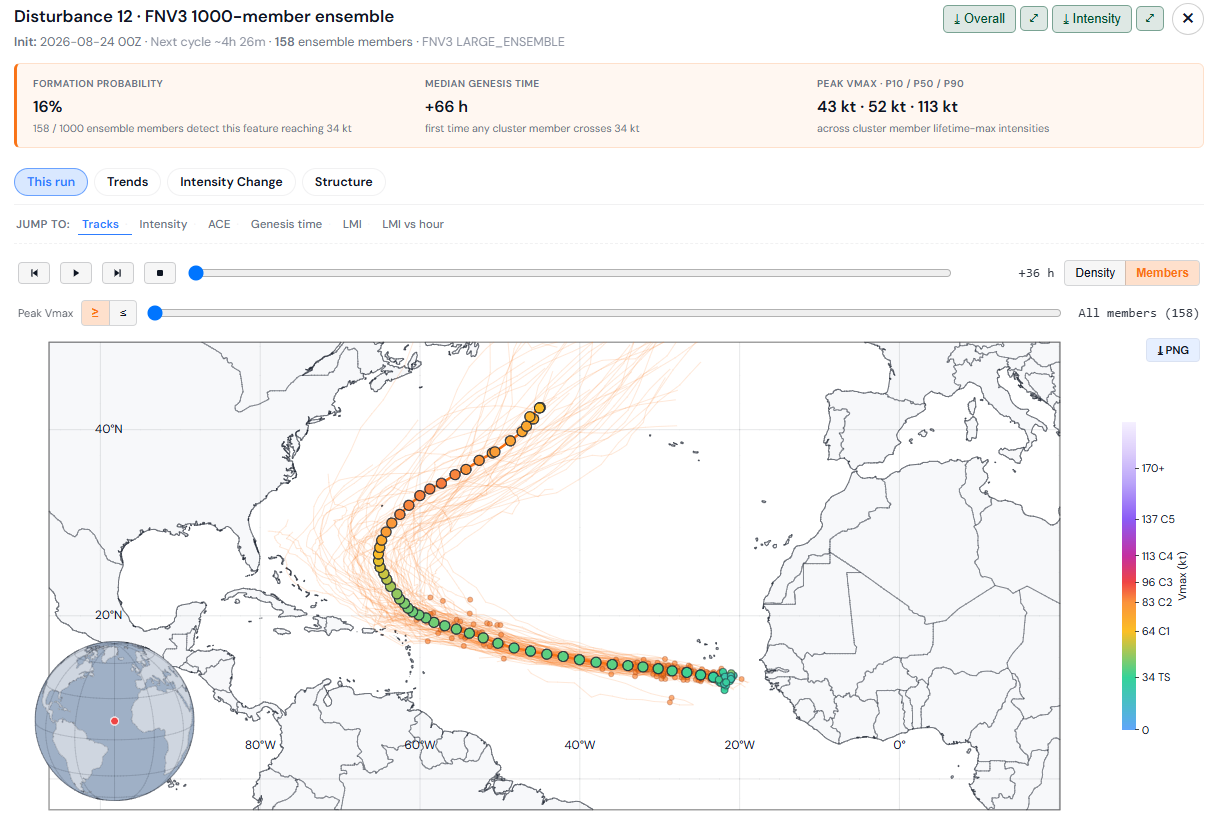
Task: Skip to first frame in playback controls
Action: pyautogui.click(x=34, y=272)
